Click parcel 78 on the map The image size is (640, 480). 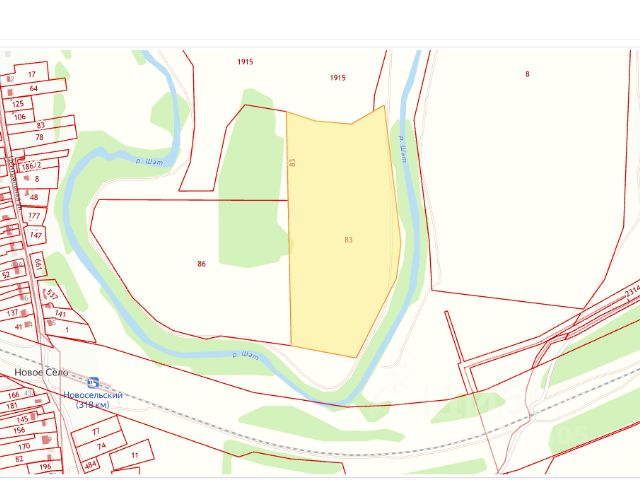tap(40, 138)
